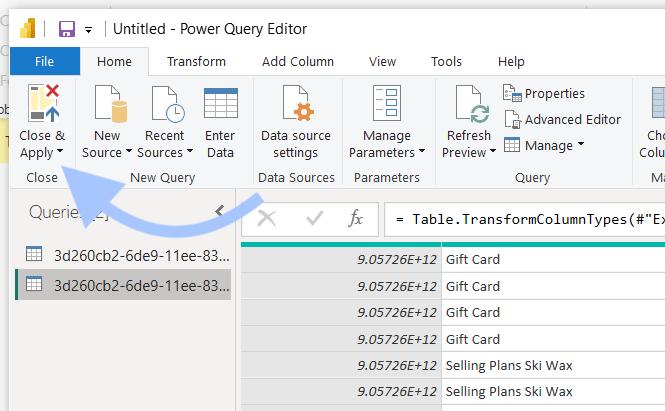This screenshot has height=411, width=665.
Task: Collapse the Queries pane with the chevron
Action: 219,210
